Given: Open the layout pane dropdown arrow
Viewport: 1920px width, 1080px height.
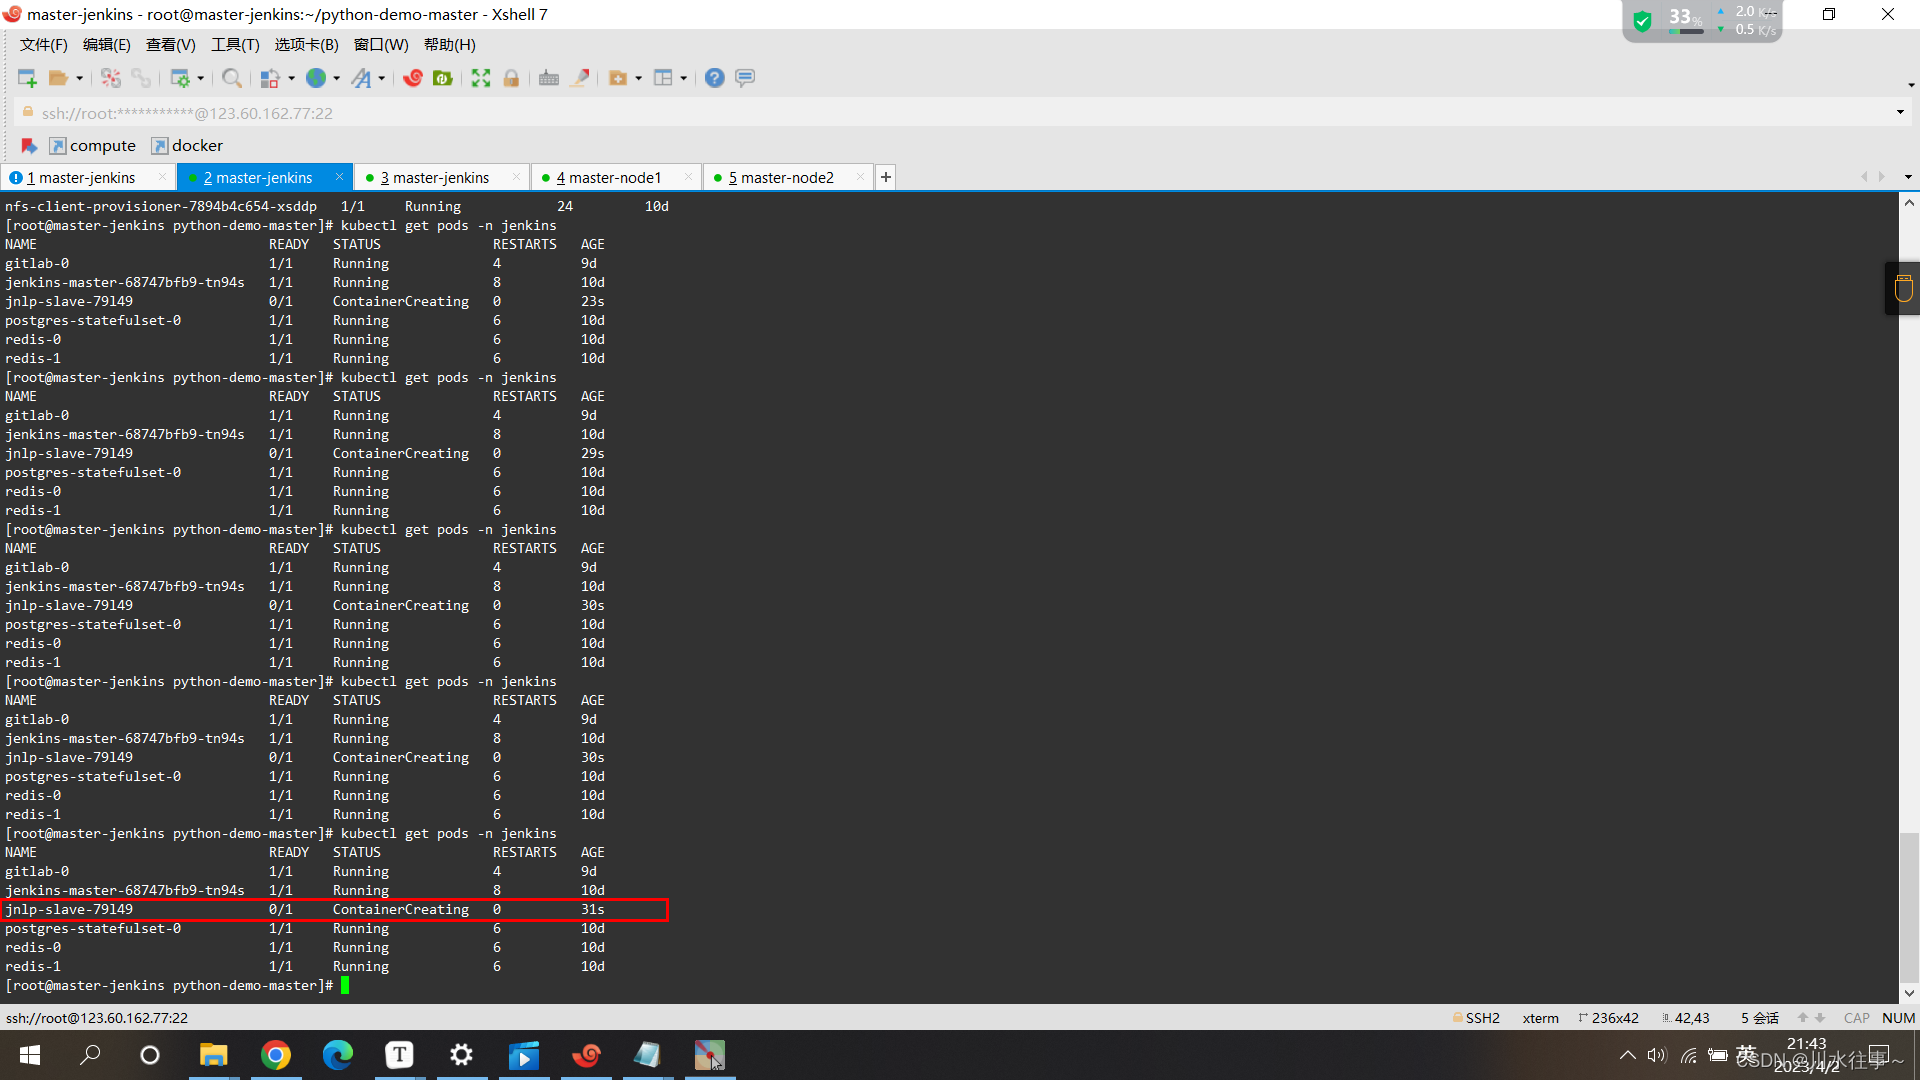Looking at the screenshot, I should tap(684, 78).
